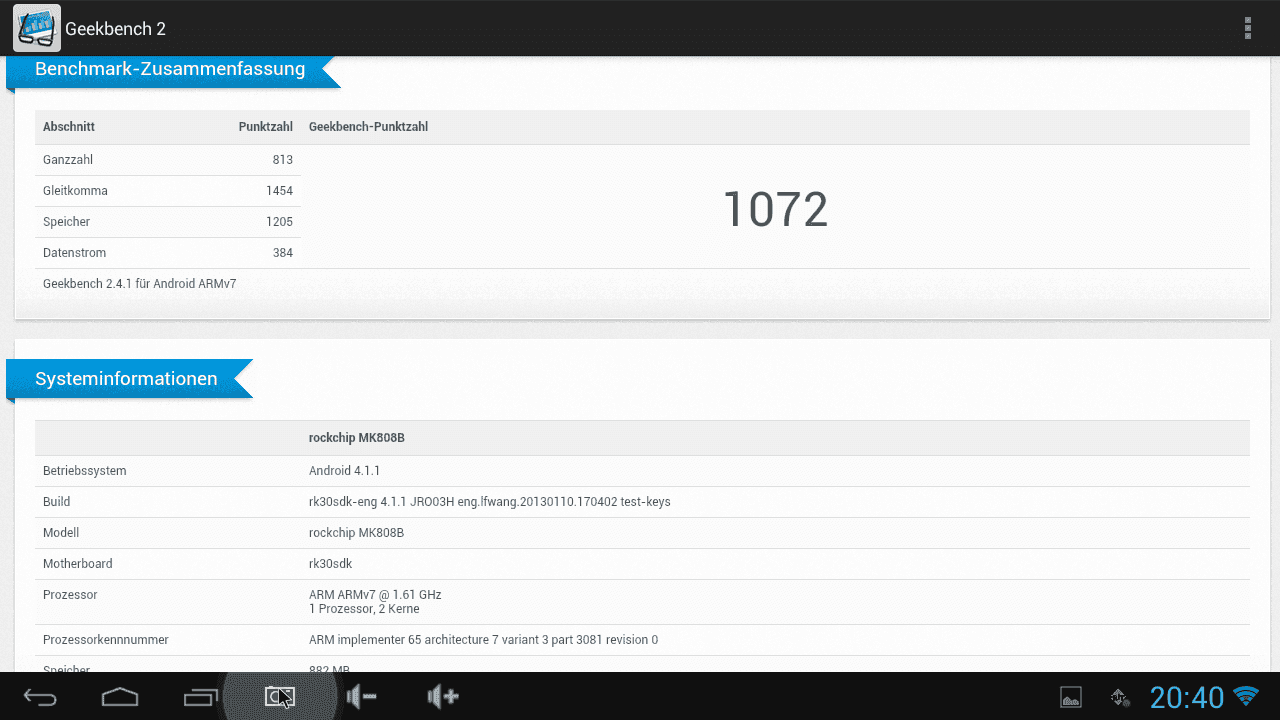
Task: Select the Motherboard value rk30sdk
Action: pyautogui.click(x=331, y=564)
